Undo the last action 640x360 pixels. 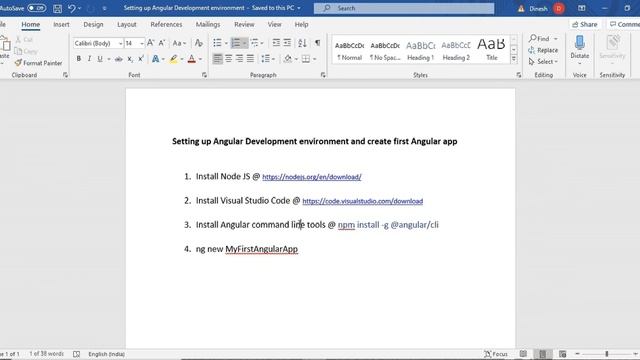click(x=71, y=8)
